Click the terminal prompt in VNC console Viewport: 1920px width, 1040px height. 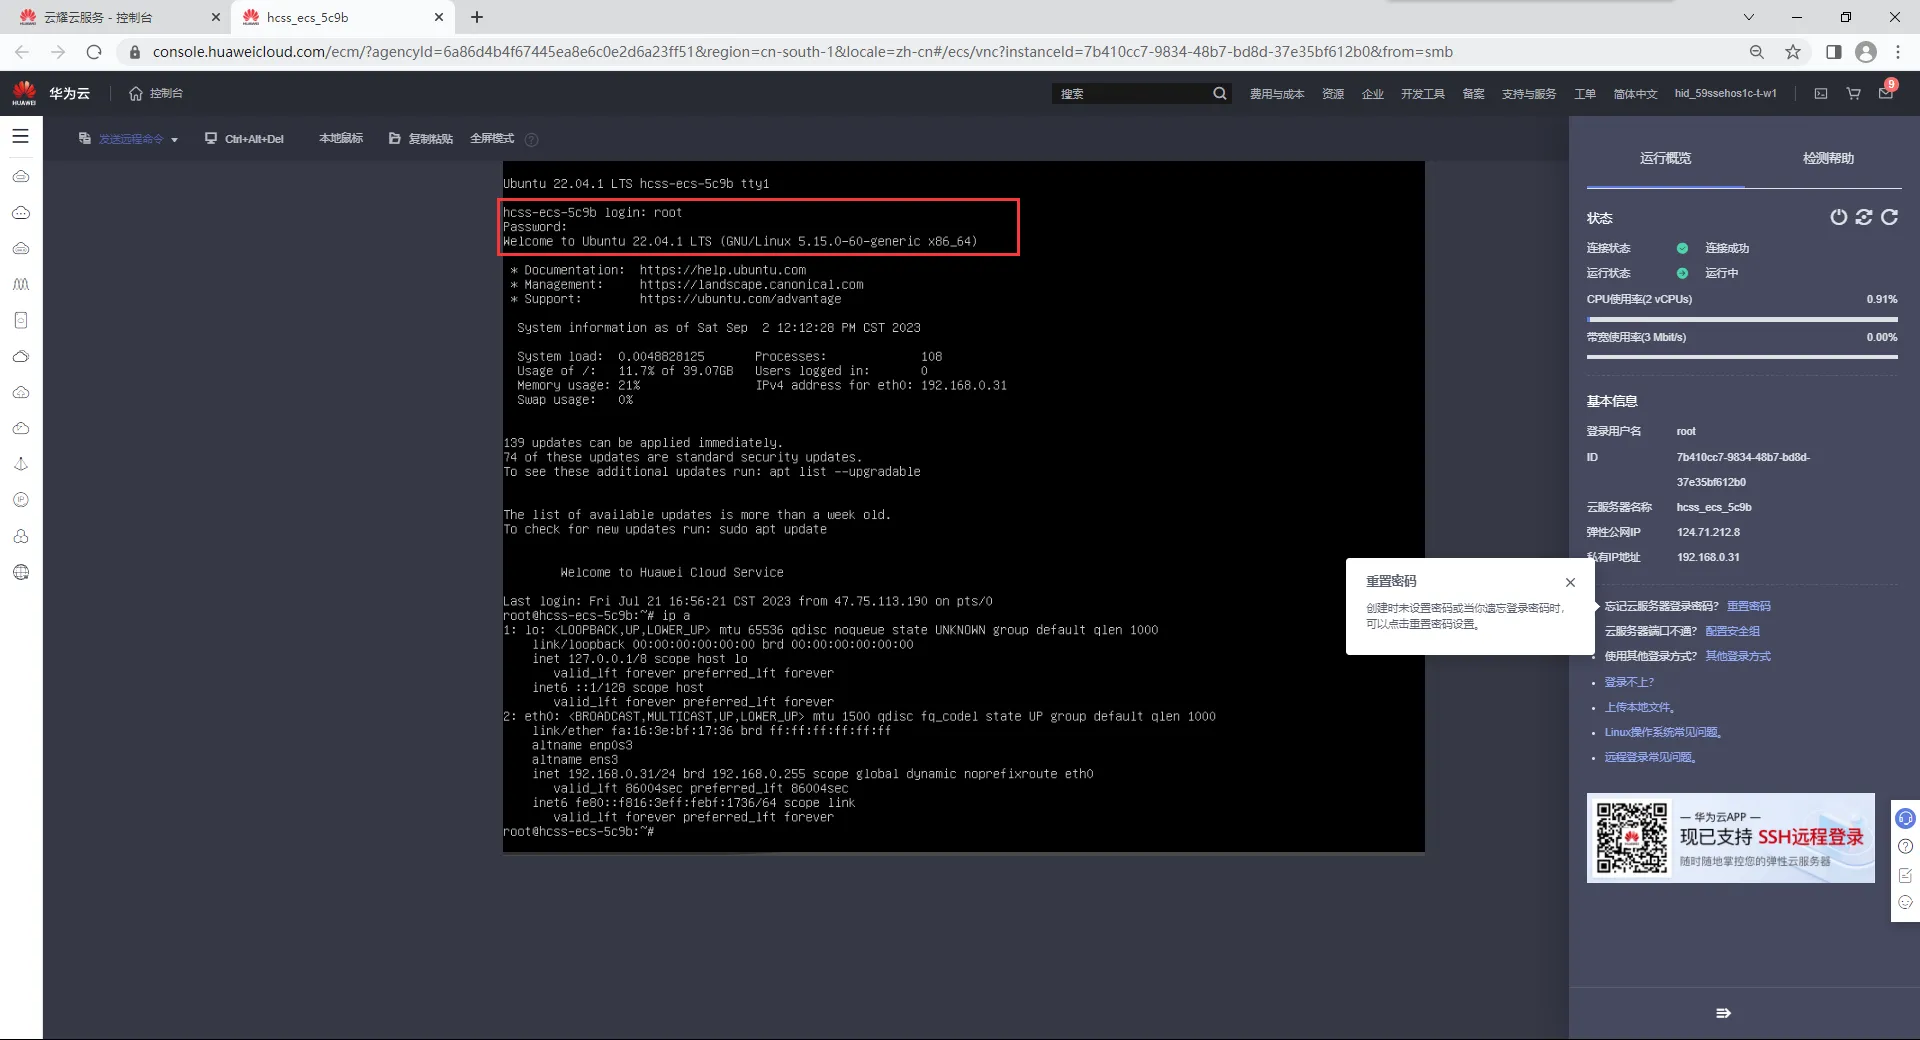tap(579, 832)
